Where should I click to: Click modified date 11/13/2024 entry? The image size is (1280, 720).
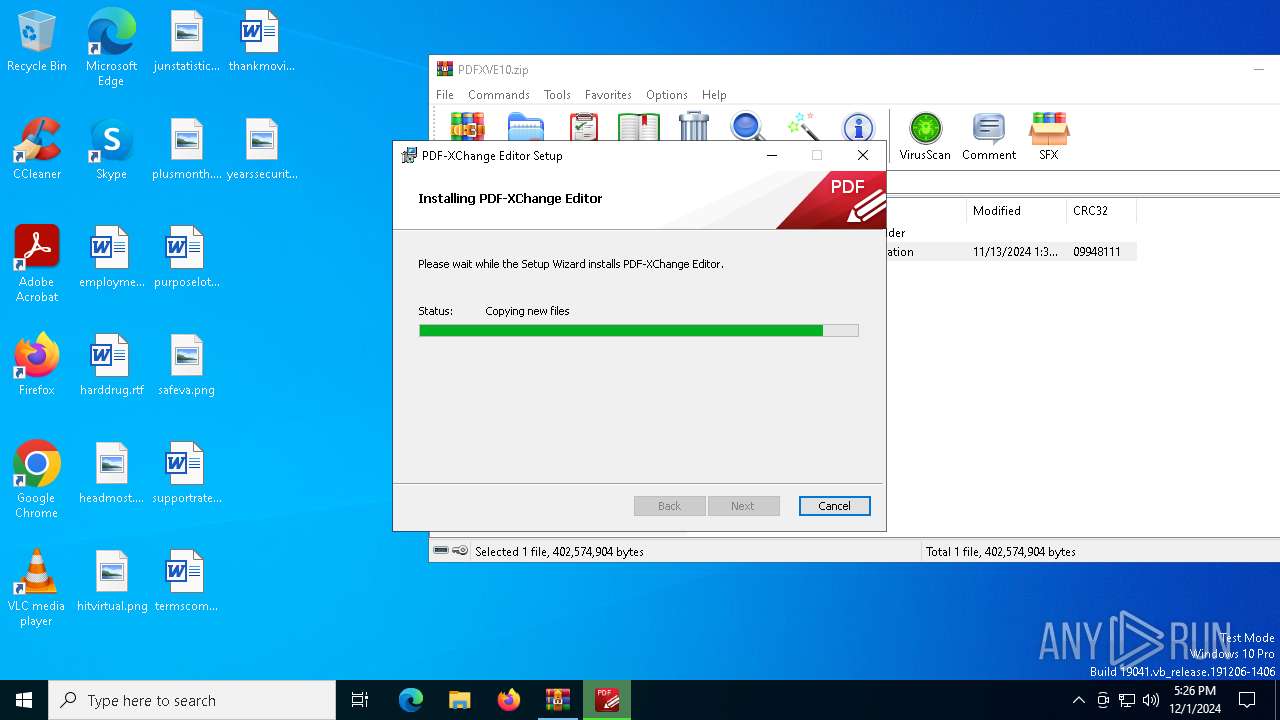click(1015, 252)
